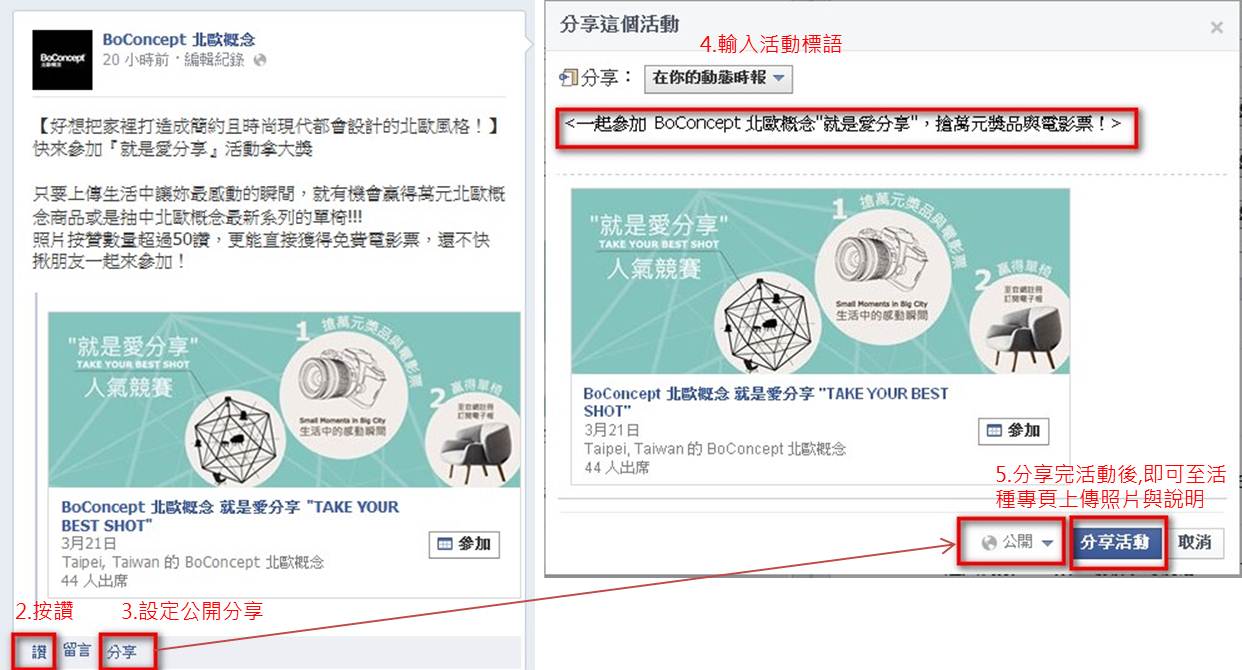The width and height of the screenshot is (1242, 670).
Task: Click the 參加 button inside the share dialog
Action: point(1014,431)
